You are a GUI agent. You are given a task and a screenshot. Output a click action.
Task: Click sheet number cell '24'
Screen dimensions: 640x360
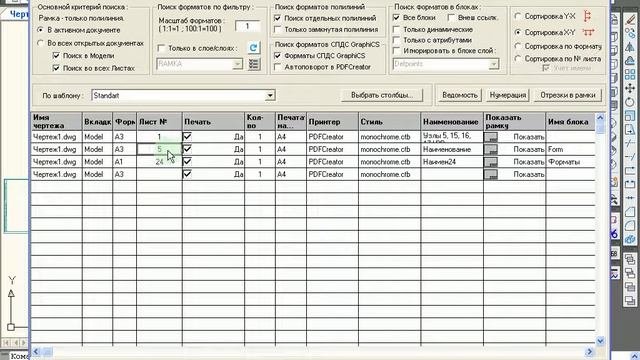159,162
